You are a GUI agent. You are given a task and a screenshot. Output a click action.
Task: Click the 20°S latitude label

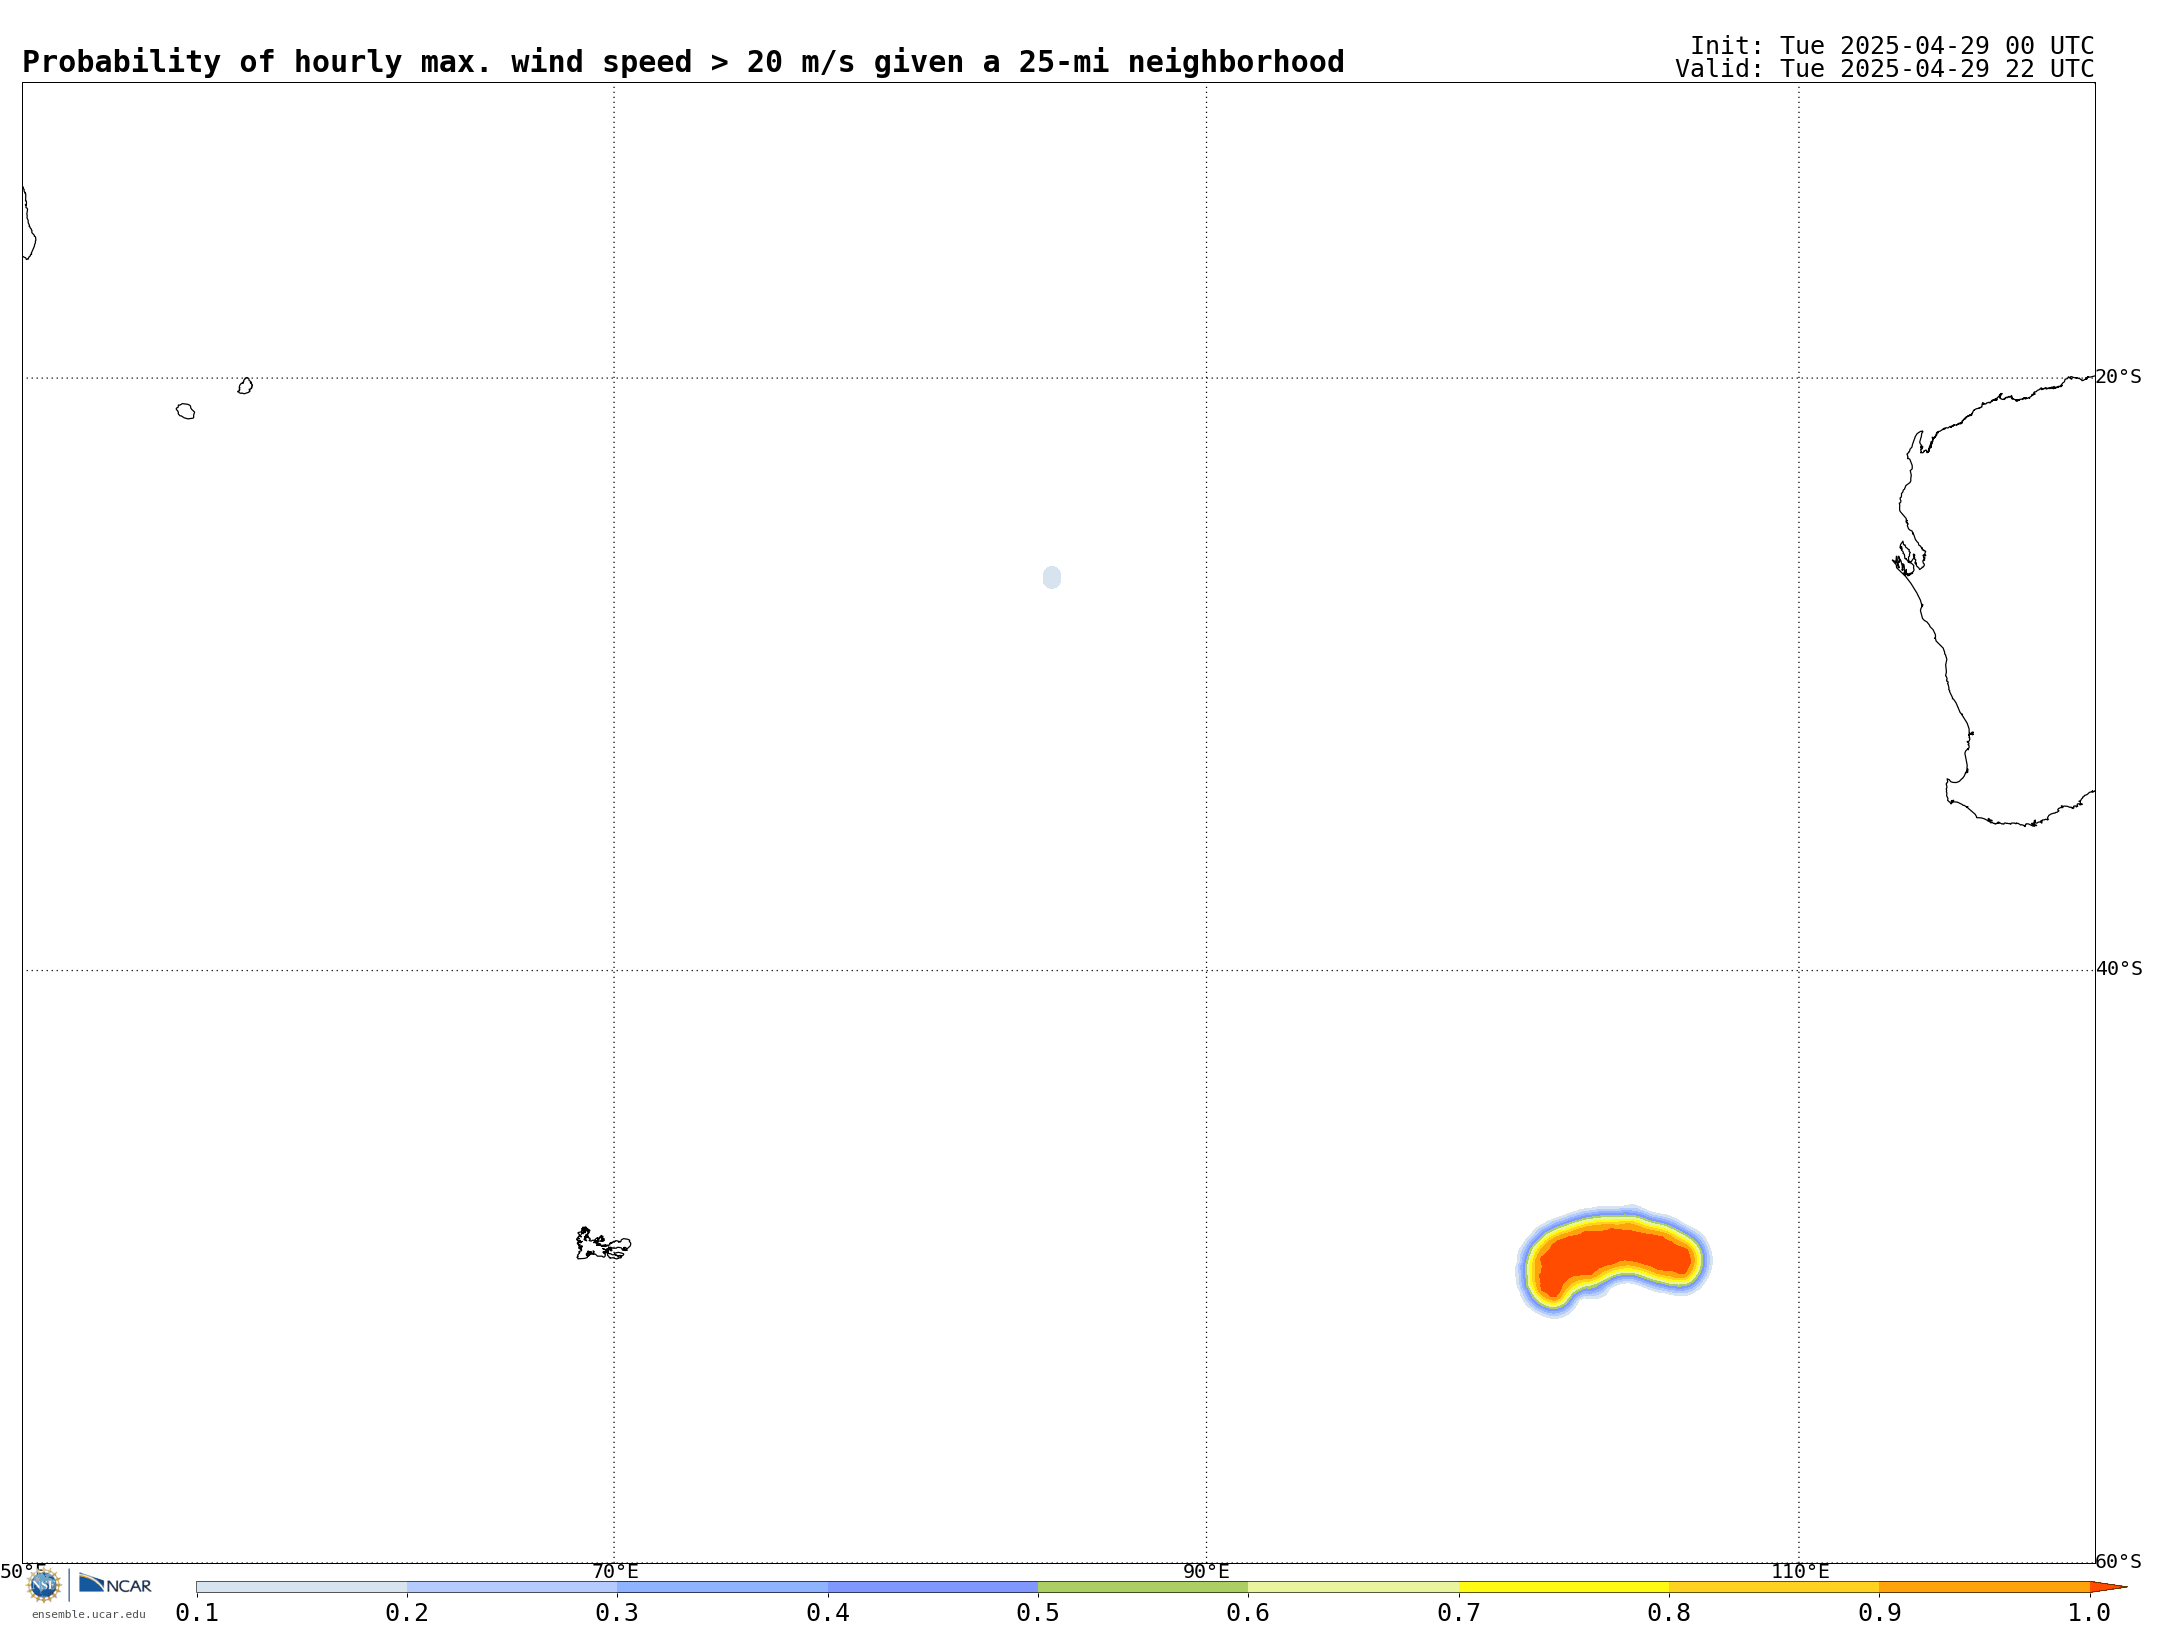(2118, 377)
